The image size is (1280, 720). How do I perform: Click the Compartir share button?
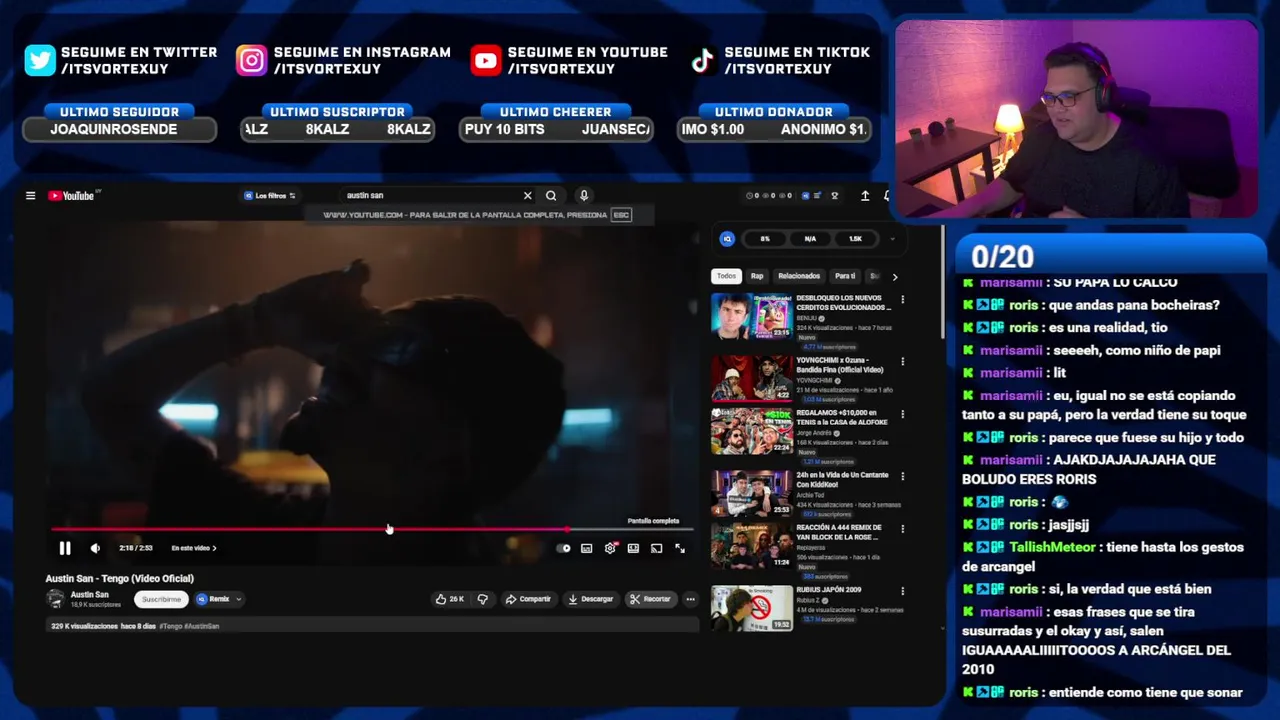click(x=528, y=599)
